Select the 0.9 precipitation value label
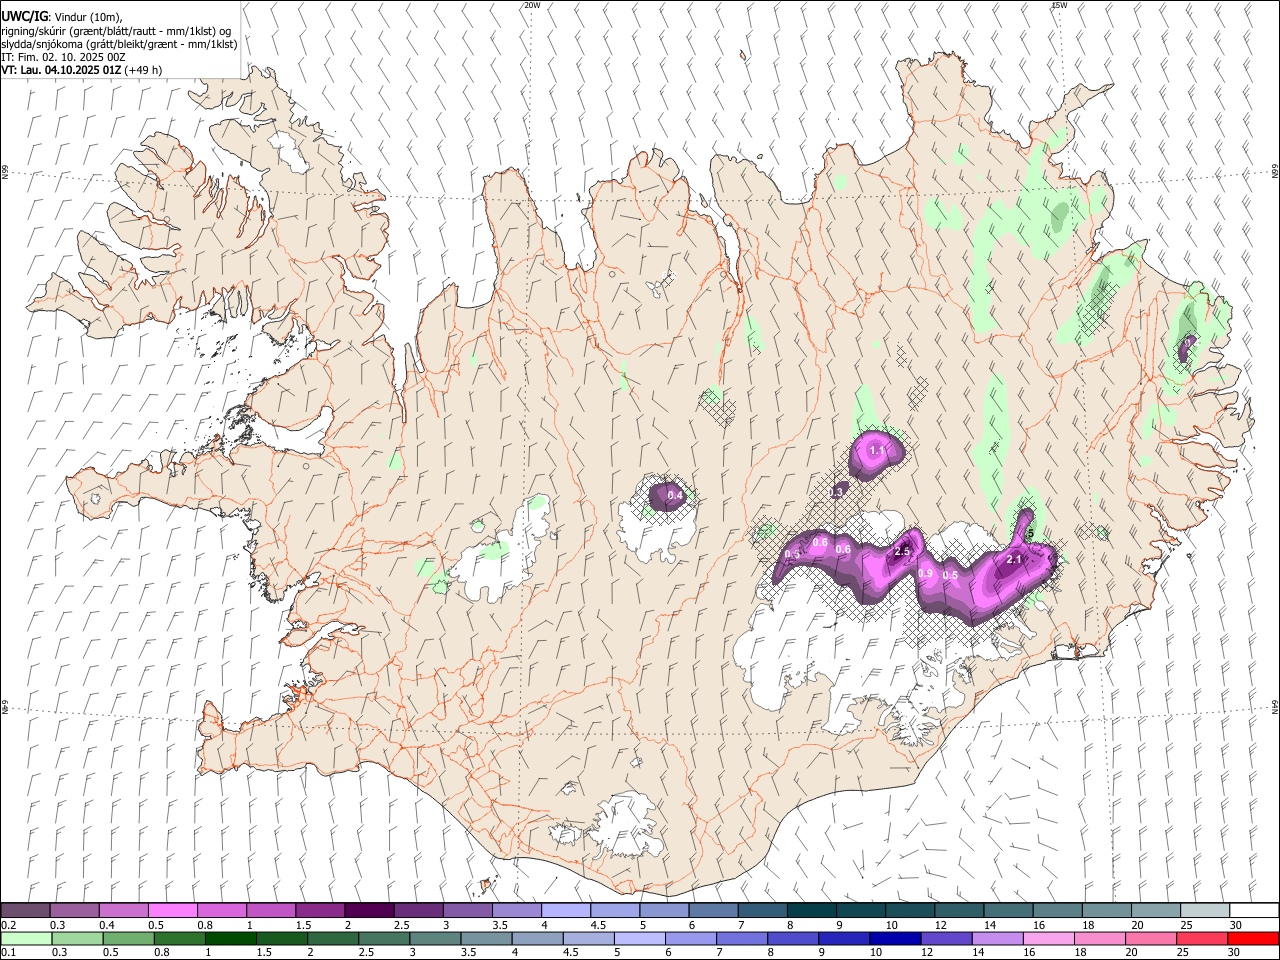 point(925,573)
